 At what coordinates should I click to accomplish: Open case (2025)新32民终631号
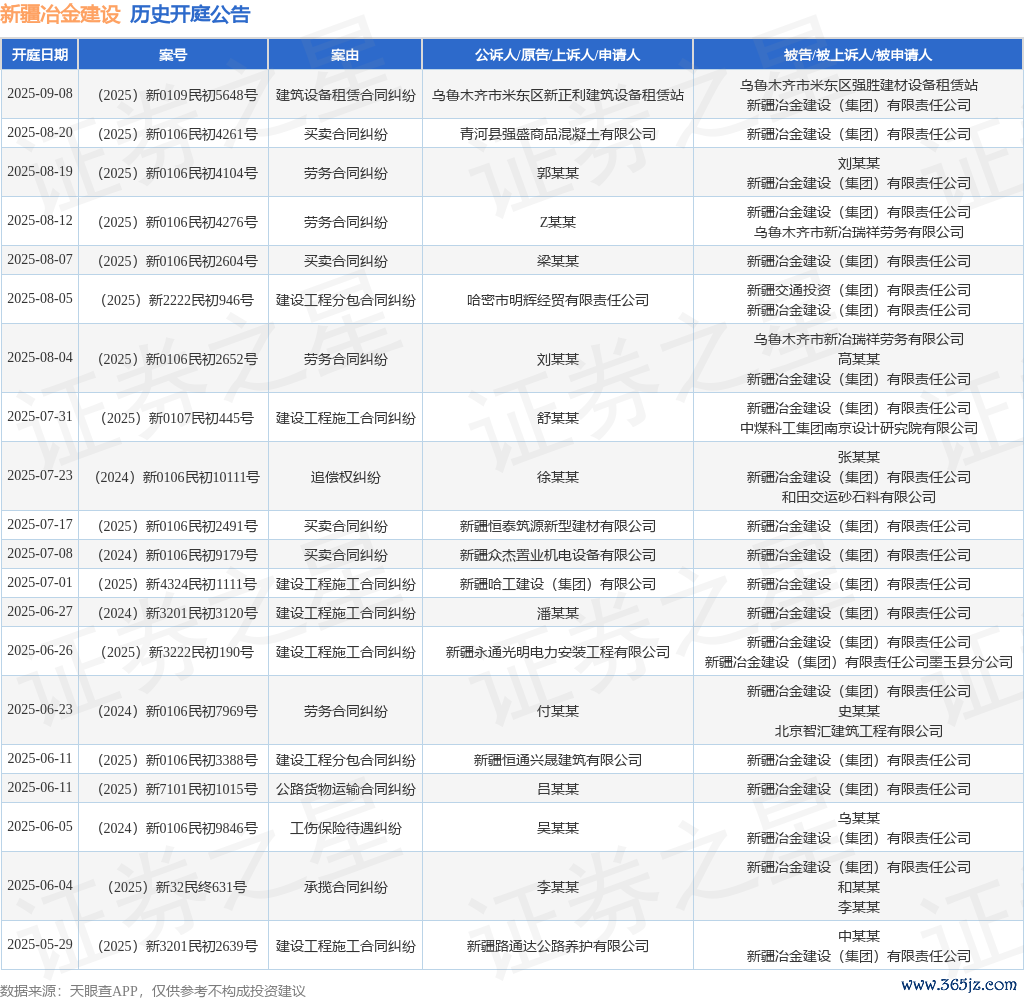(173, 887)
